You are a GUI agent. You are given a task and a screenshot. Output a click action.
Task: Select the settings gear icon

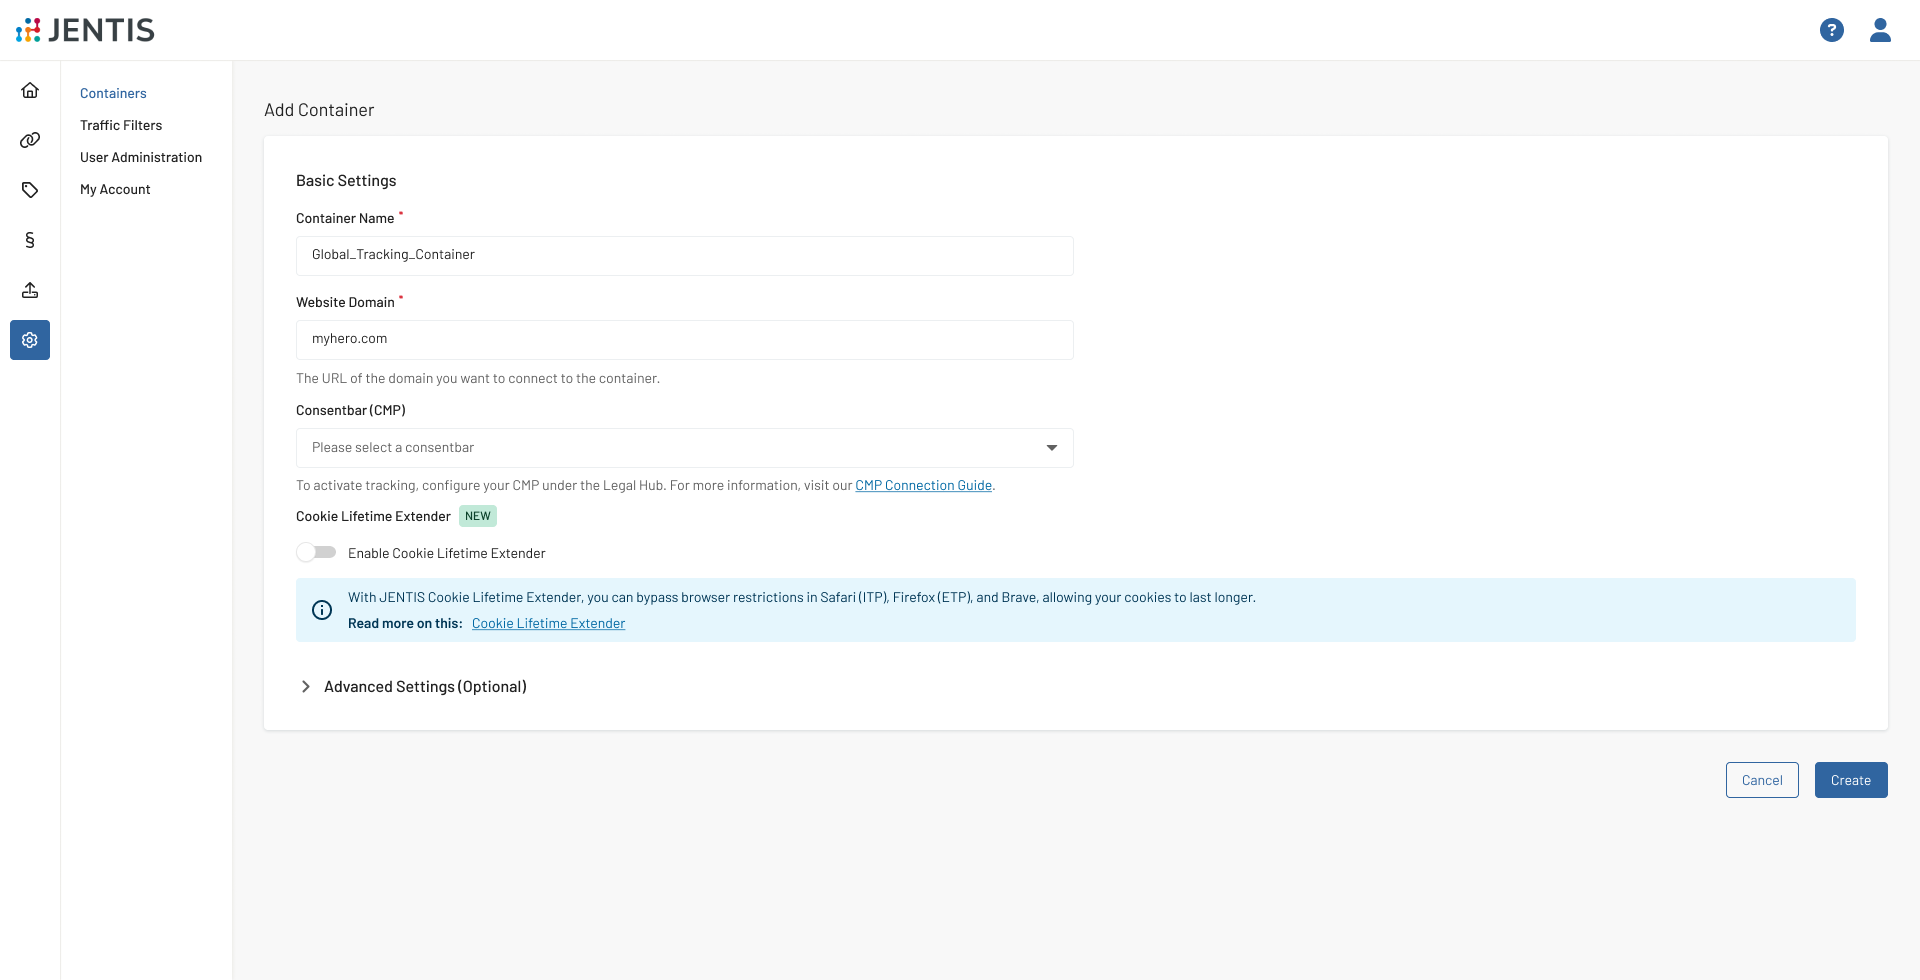pos(30,340)
